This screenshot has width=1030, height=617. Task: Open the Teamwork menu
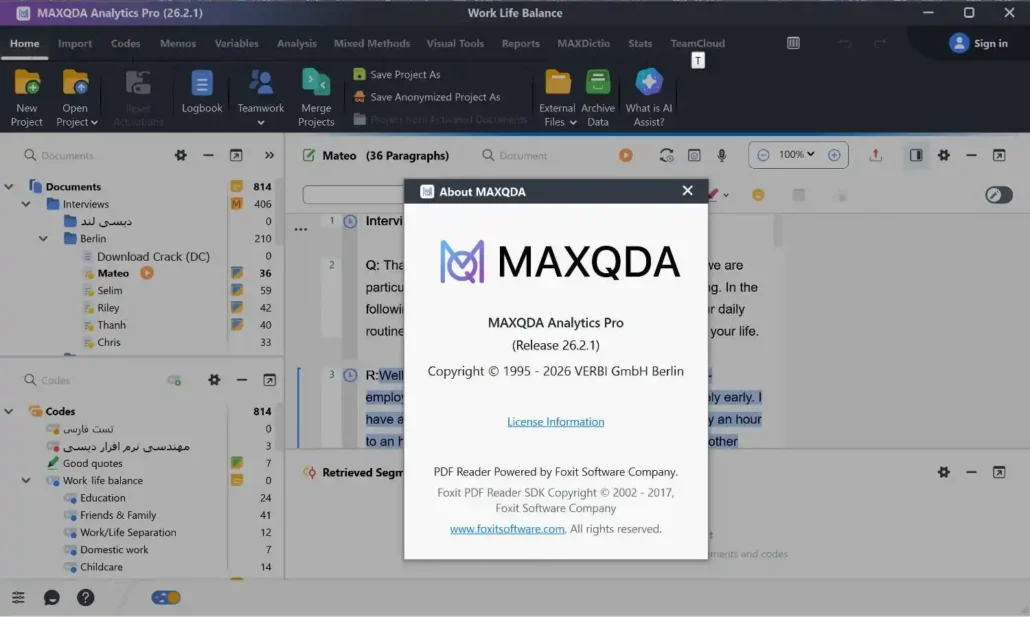click(261, 99)
